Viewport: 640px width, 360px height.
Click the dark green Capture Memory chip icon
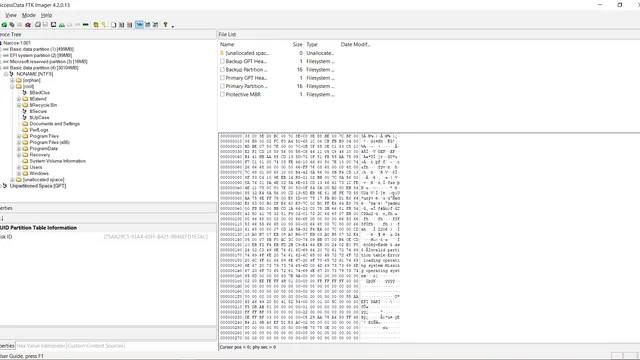point(86,25)
